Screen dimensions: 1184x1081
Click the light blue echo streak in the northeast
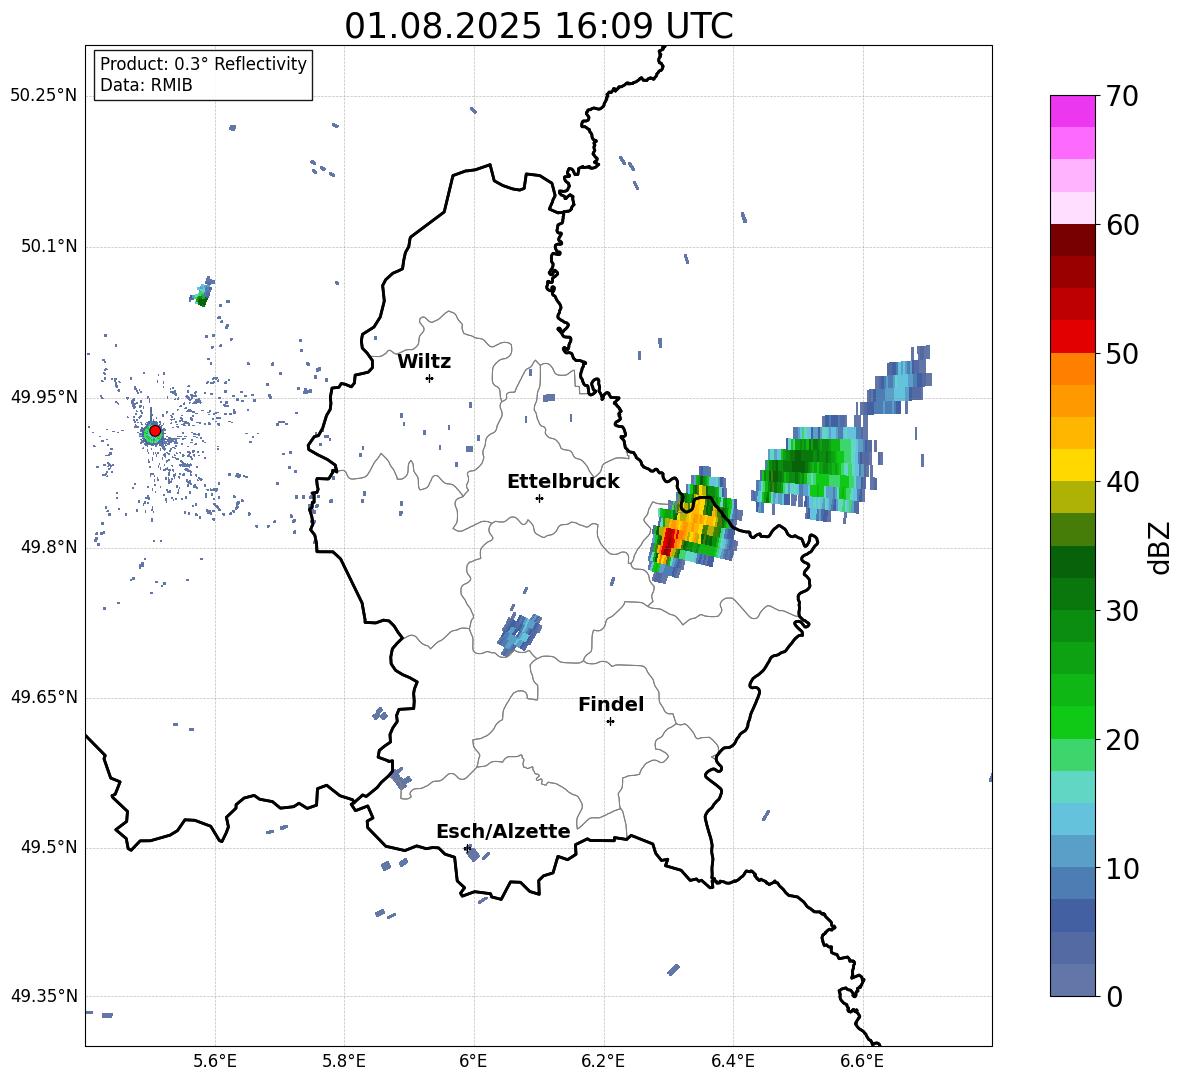pyautogui.click(x=896, y=381)
